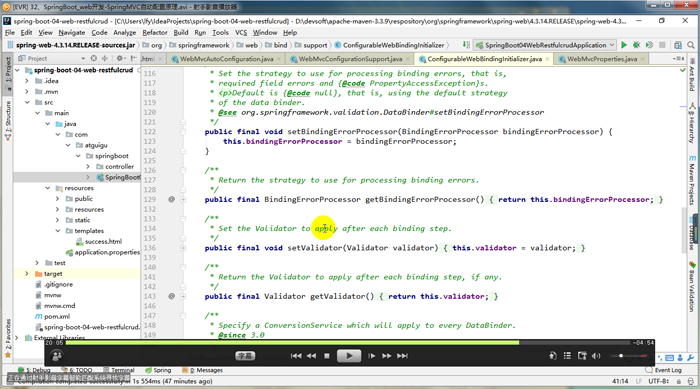Viewport: 700px width, 389px height.
Task: Open the Structure side tool window
Action: tap(8, 121)
